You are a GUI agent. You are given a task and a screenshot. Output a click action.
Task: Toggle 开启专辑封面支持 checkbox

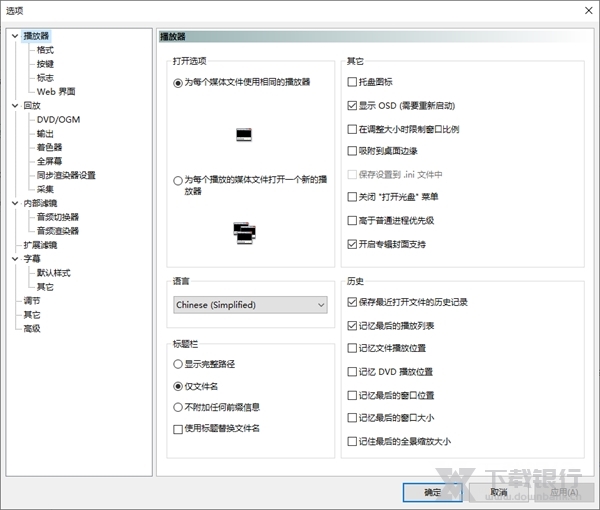(352, 244)
